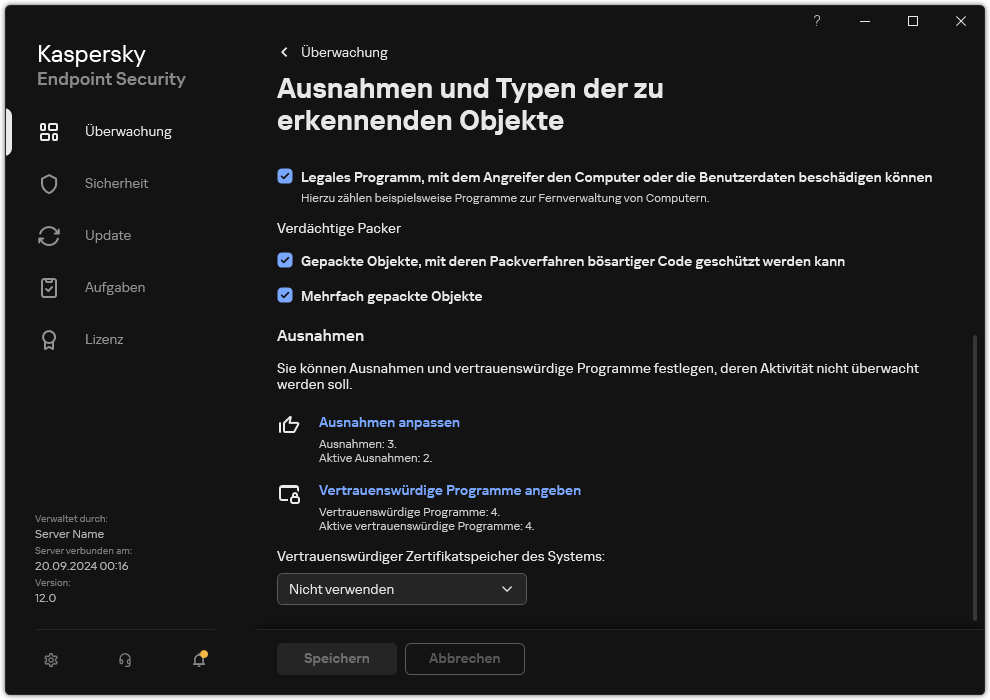
Task: Toggle the Mehrfach gepackte Objekte checkbox
Action: (x=283, y=296)
